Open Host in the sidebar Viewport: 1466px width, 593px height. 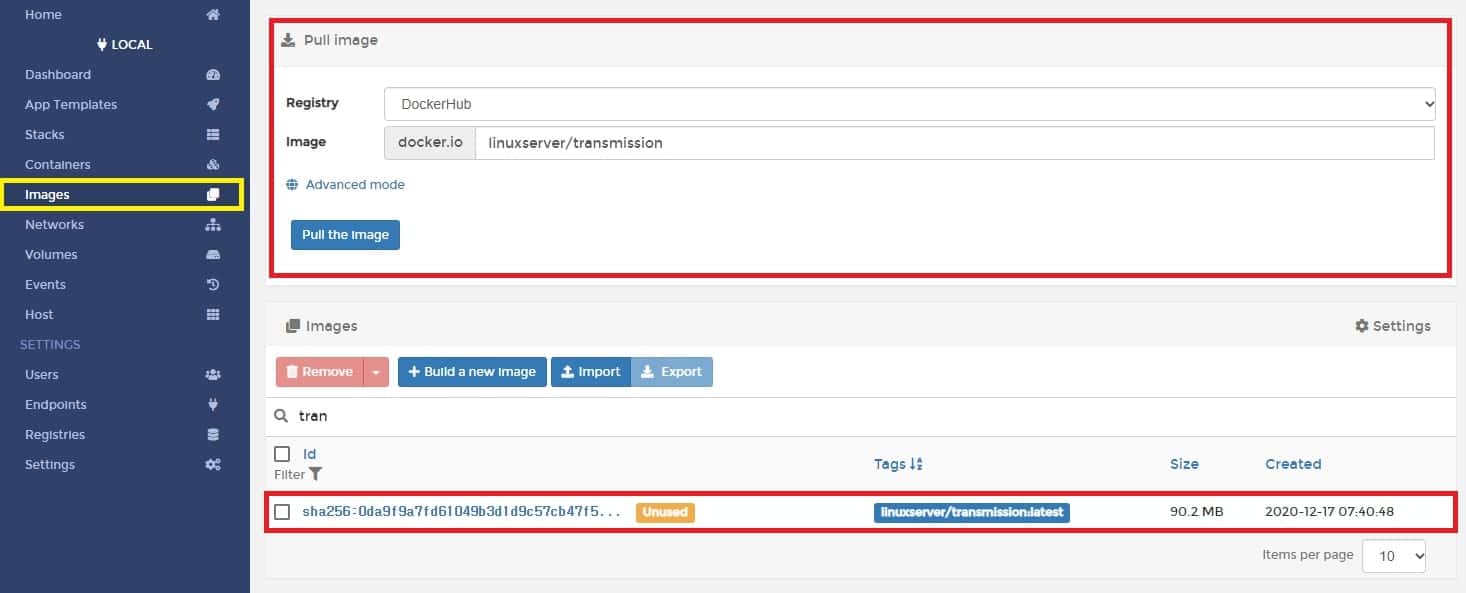pyautogui.click(x=39, y=315)
